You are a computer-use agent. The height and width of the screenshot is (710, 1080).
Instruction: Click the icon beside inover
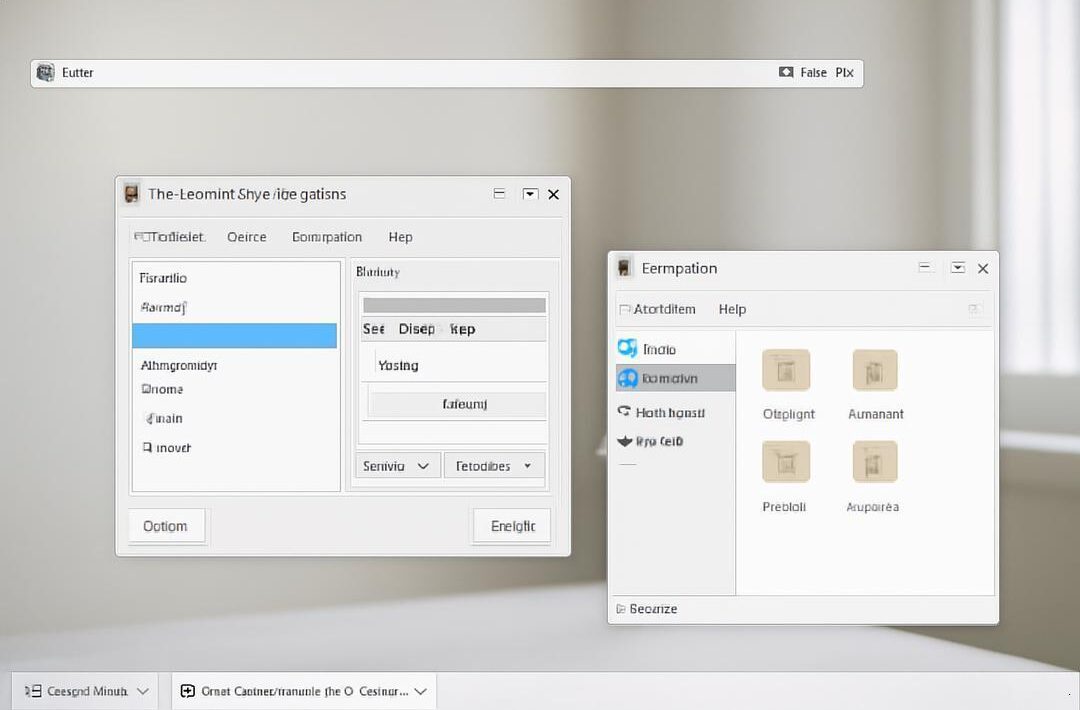coord(147,447)
